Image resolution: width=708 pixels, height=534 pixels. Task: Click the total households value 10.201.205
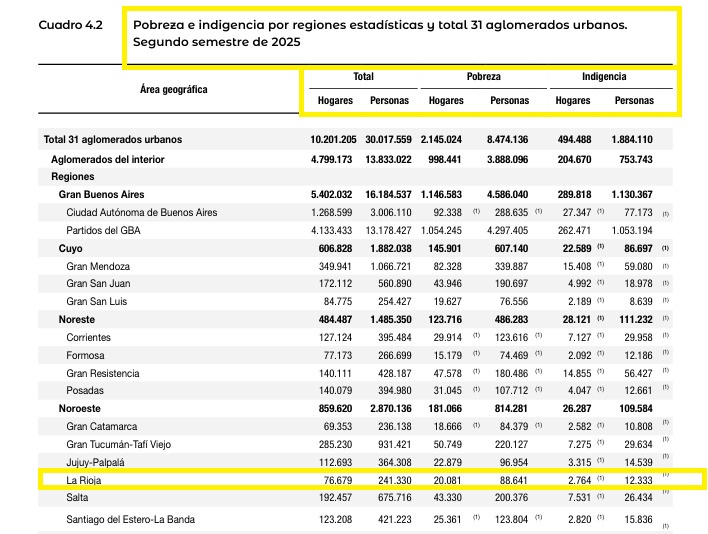pos(333,139)
